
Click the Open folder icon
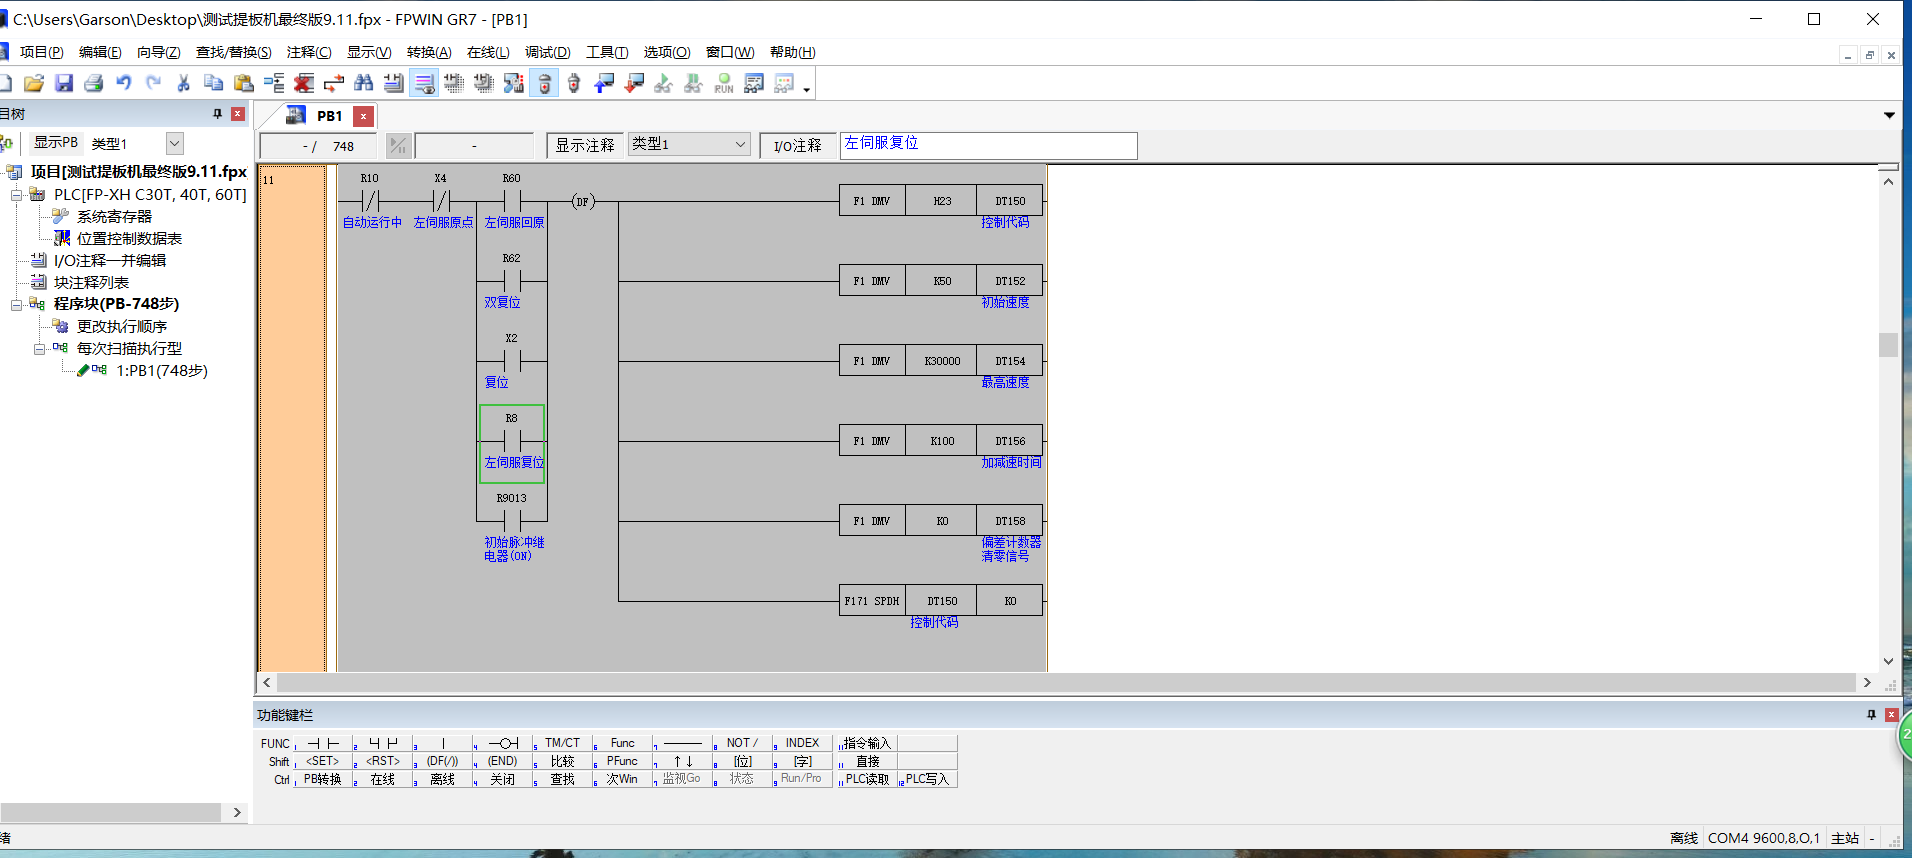pos(34,83)
